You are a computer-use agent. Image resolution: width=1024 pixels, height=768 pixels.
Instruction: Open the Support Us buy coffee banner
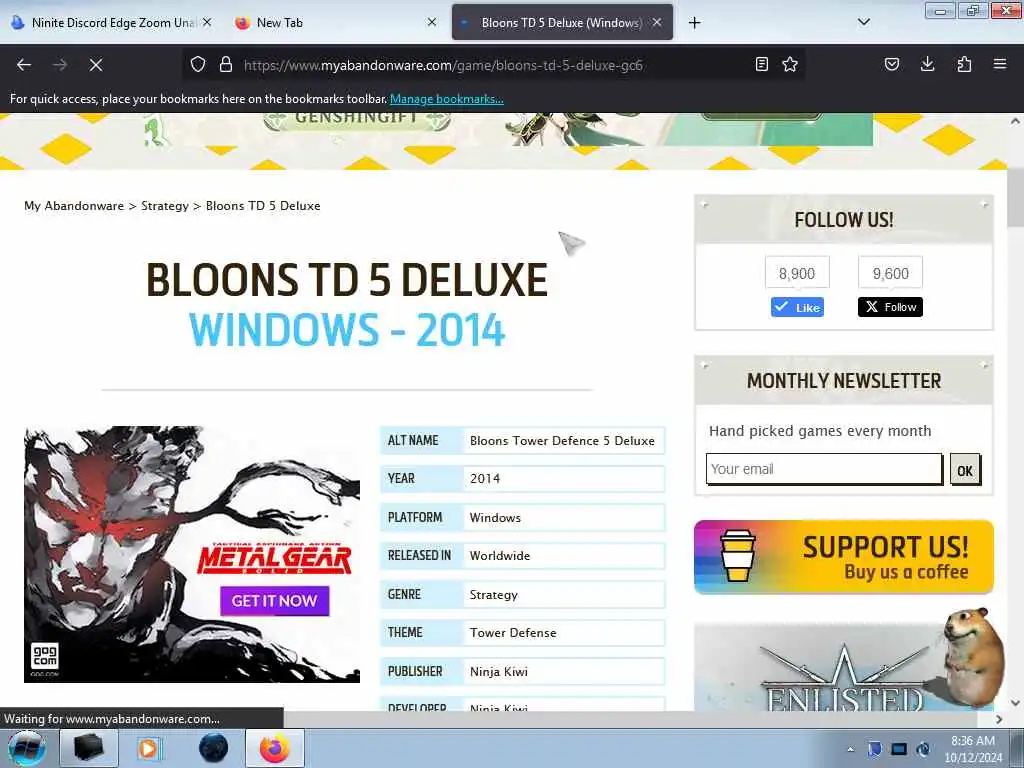pos(844,556)
